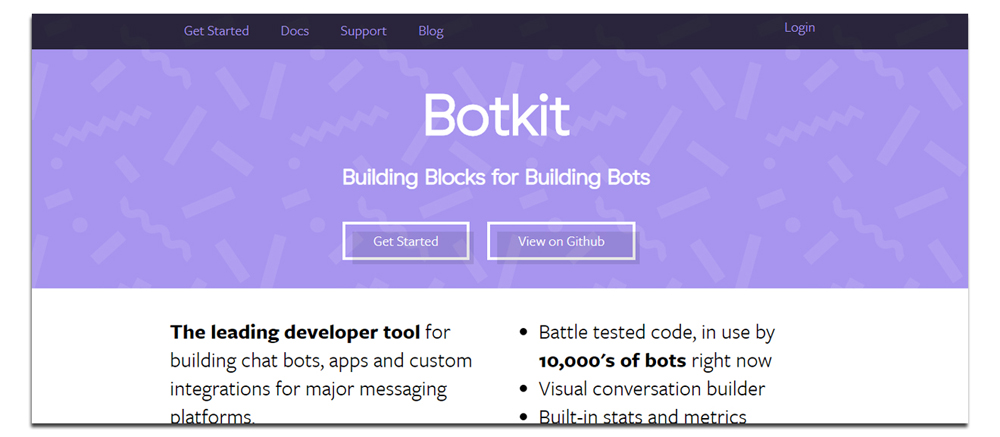This screenshot has height=437, width=1000.
Task: Click 'integrations for major messaging' text line
Action: coord(309,389)
